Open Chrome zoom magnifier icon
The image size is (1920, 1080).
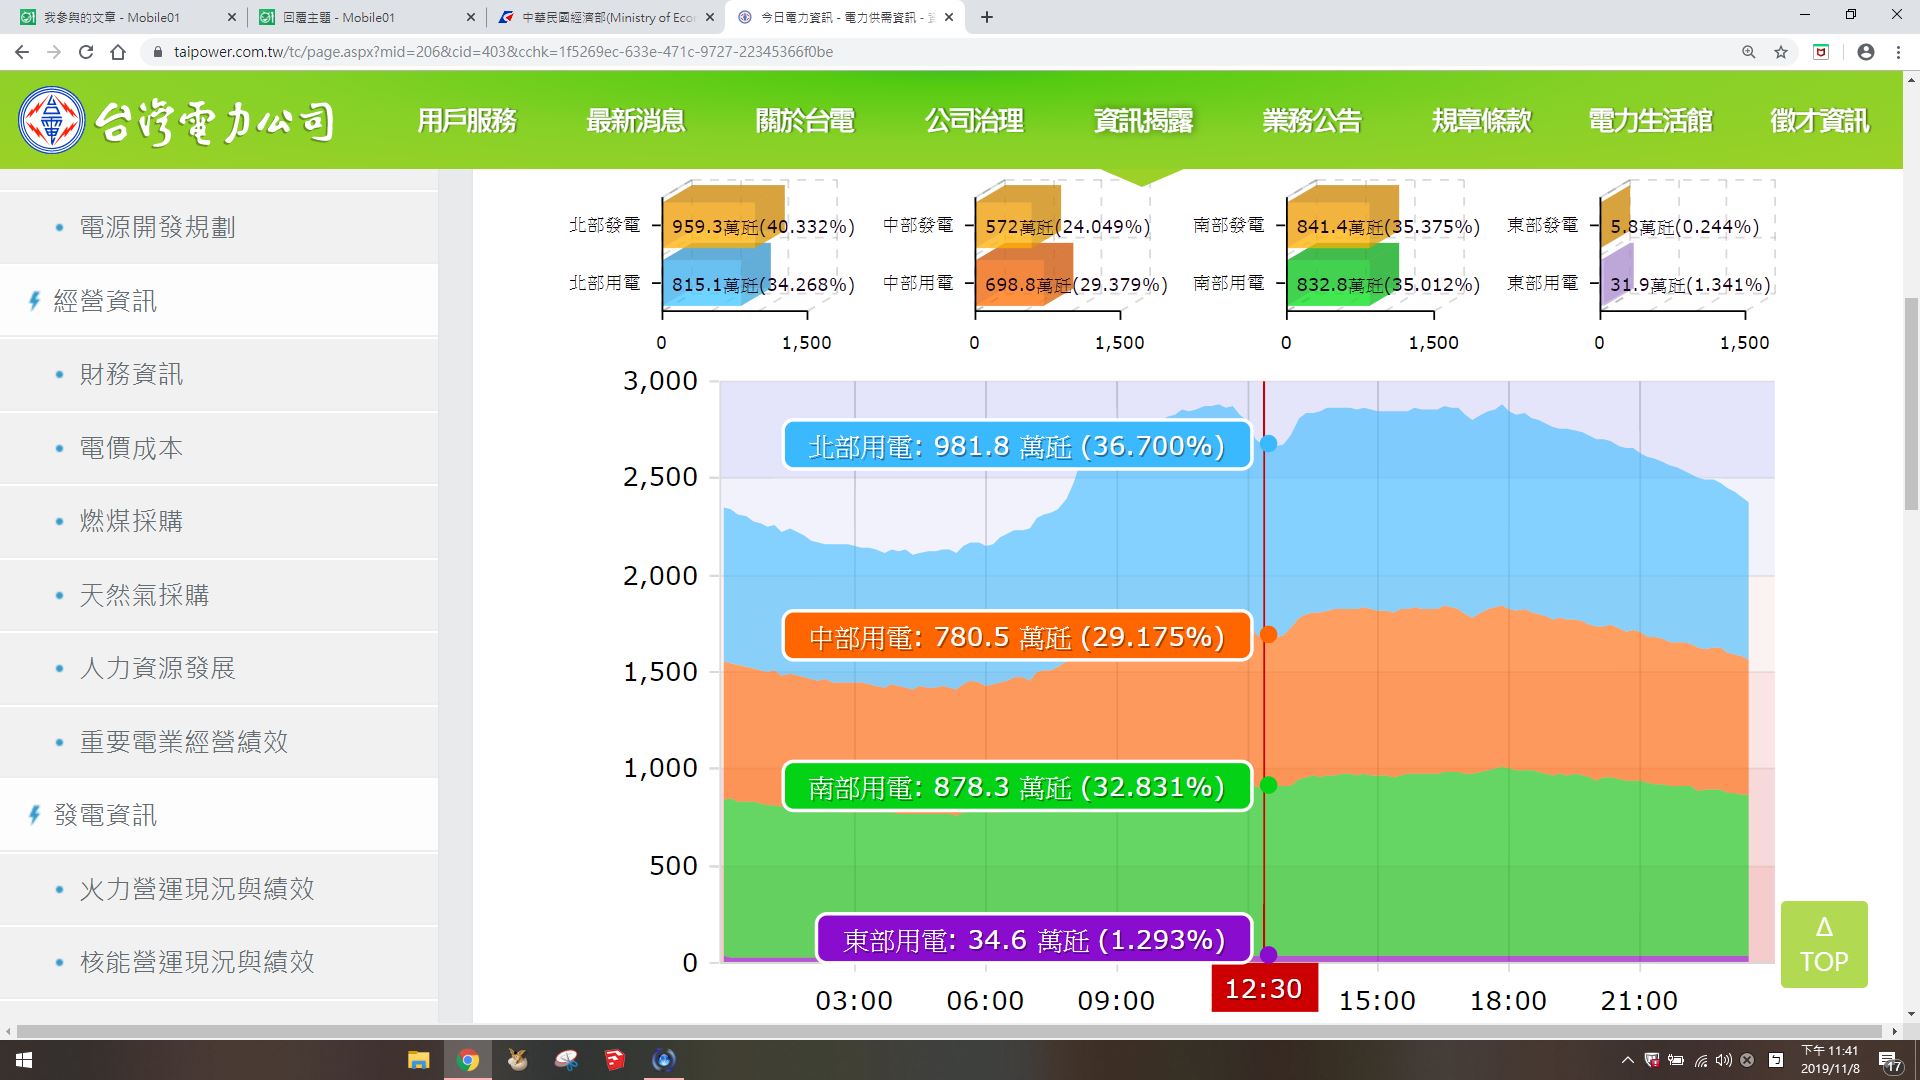1749,52
